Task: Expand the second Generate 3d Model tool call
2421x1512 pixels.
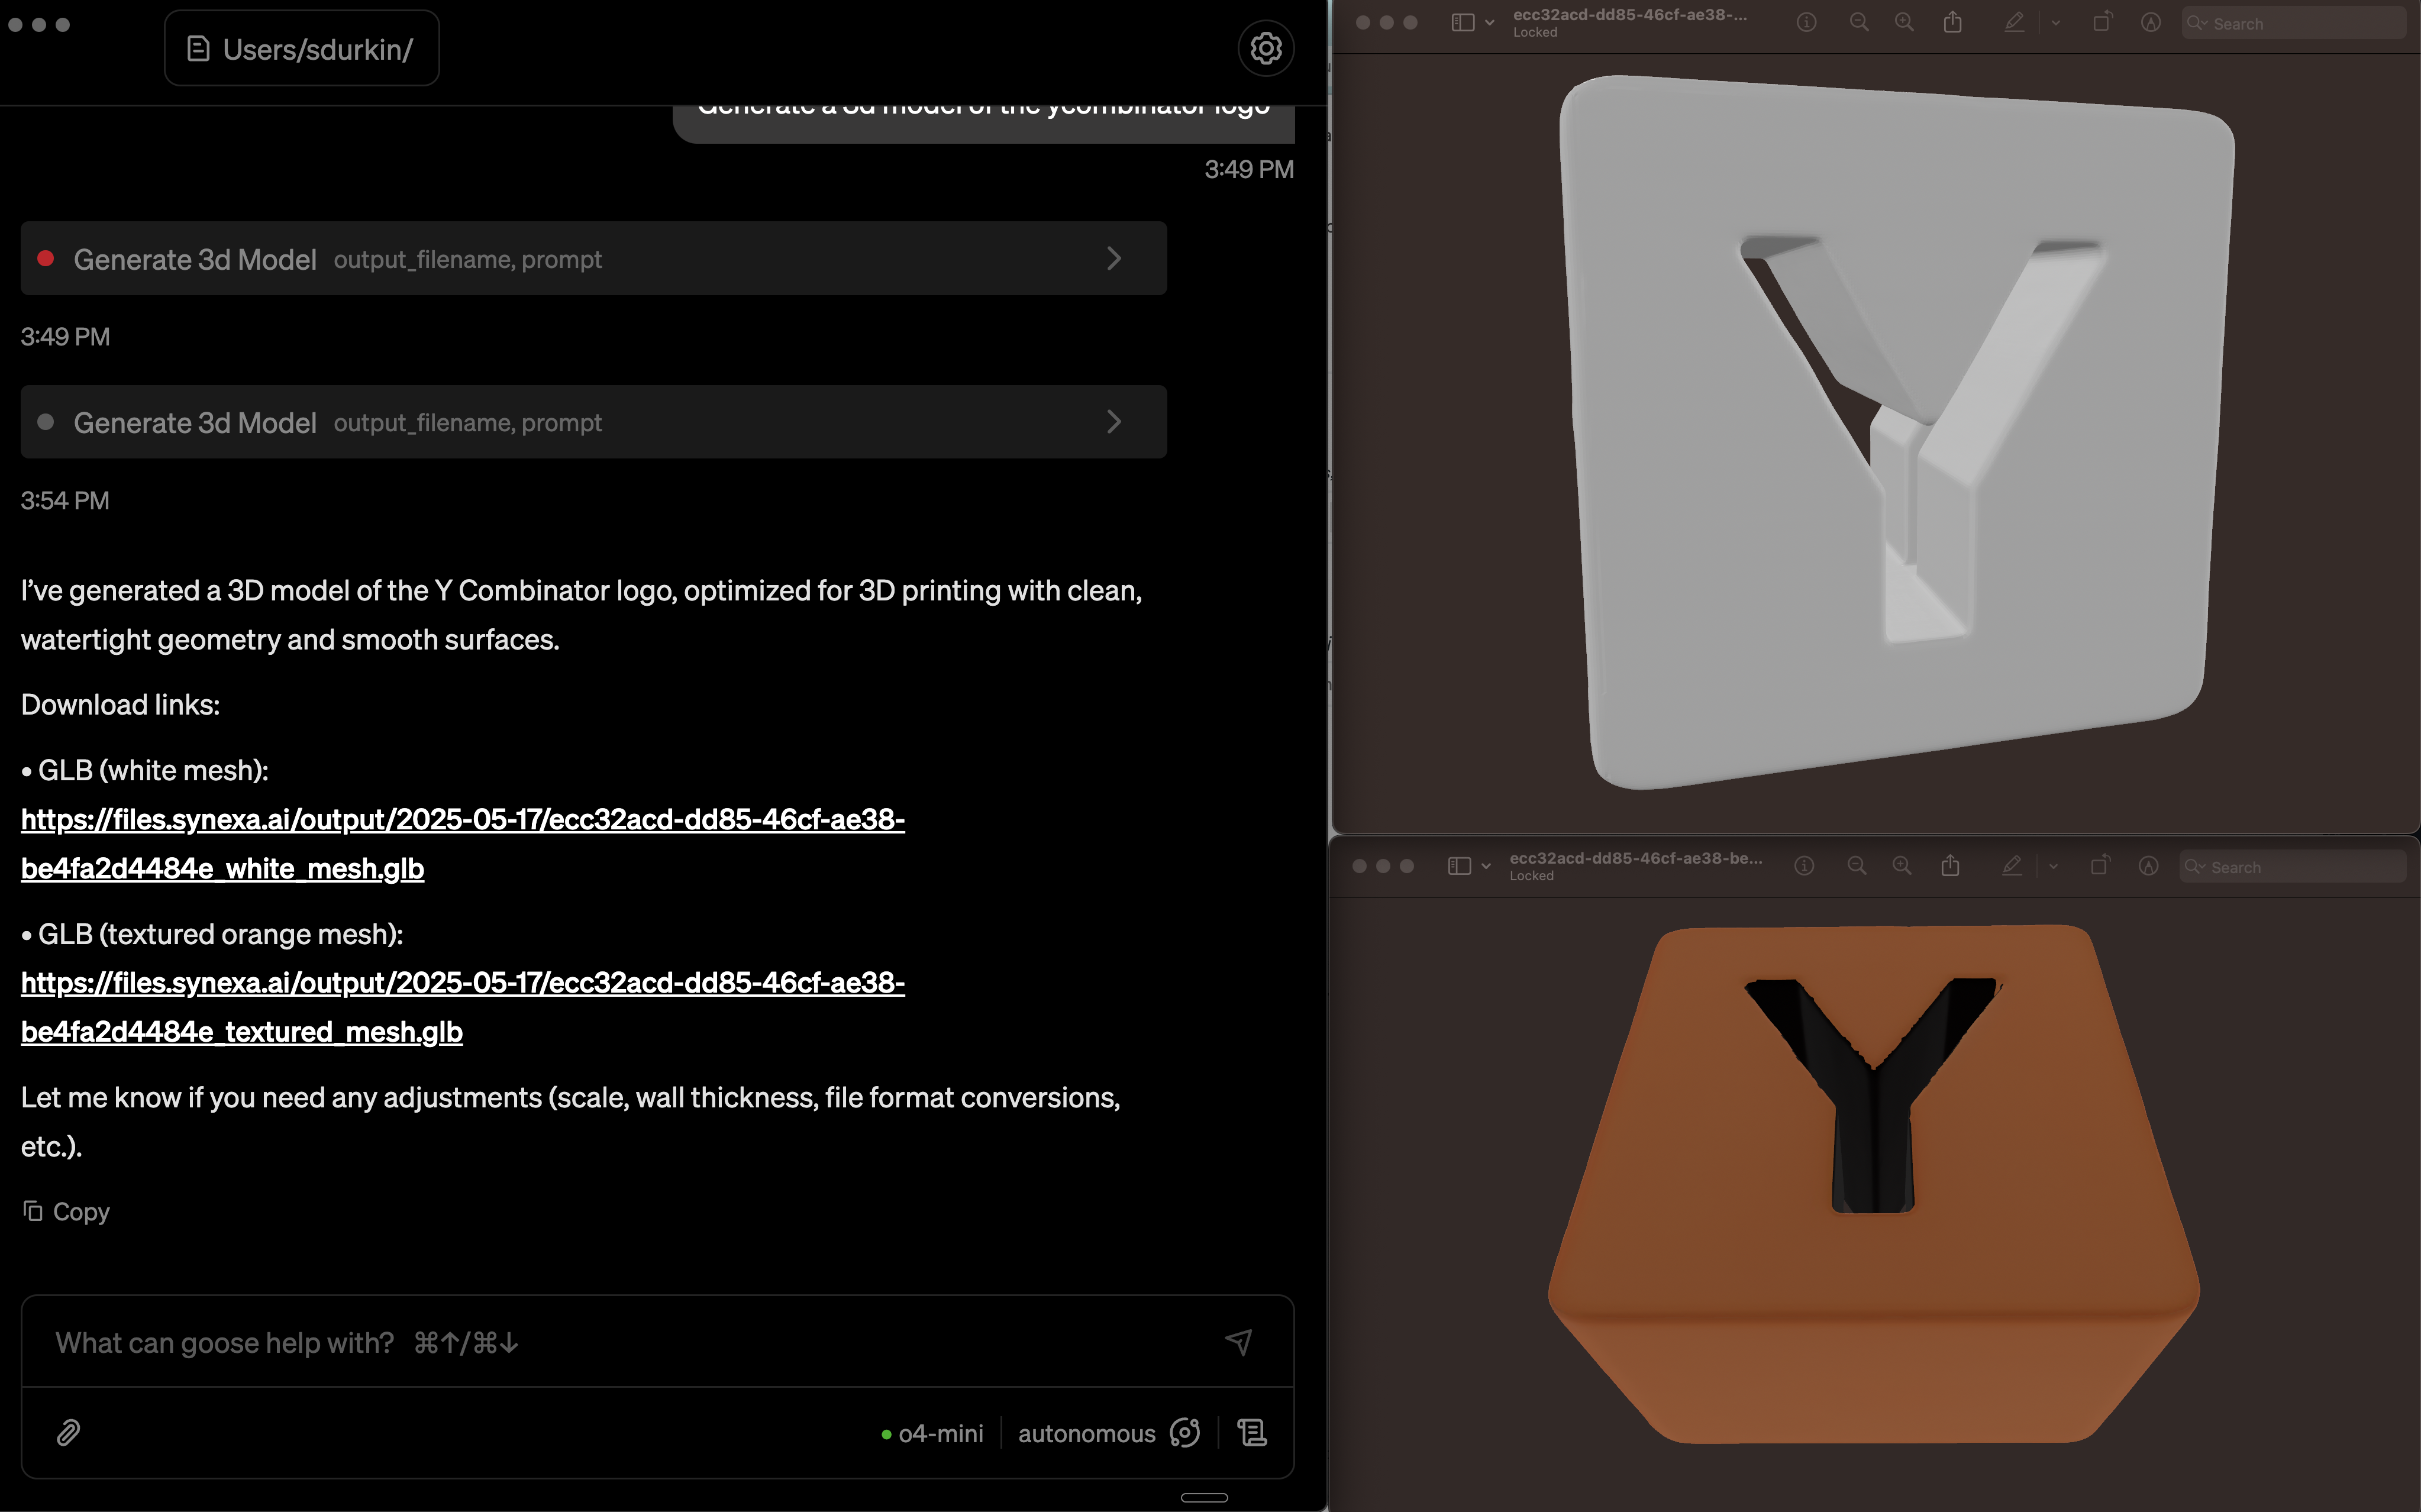Action: tap(1113, 422)
